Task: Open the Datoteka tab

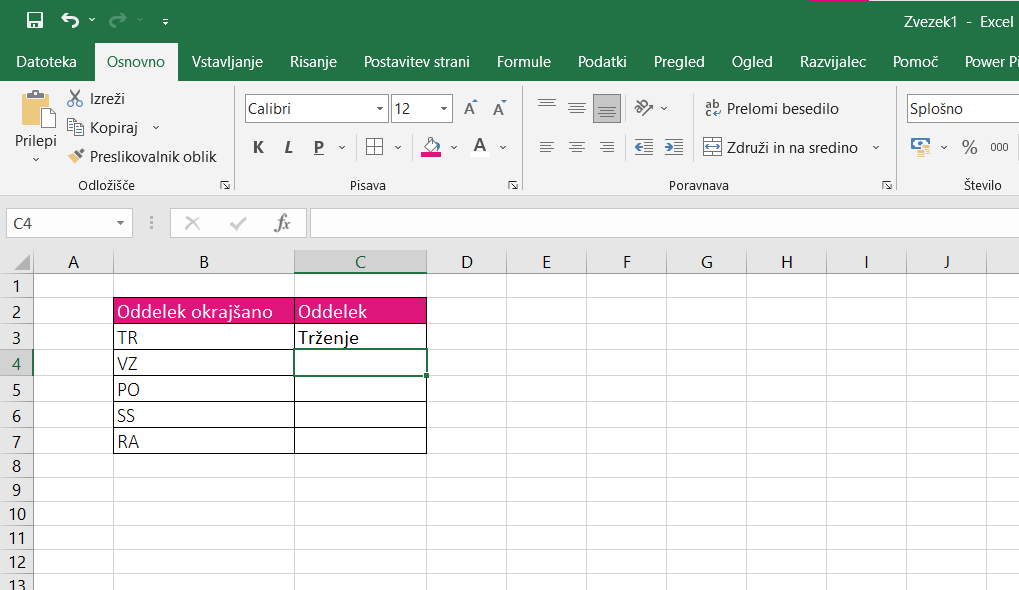Action: coord(46,62)
